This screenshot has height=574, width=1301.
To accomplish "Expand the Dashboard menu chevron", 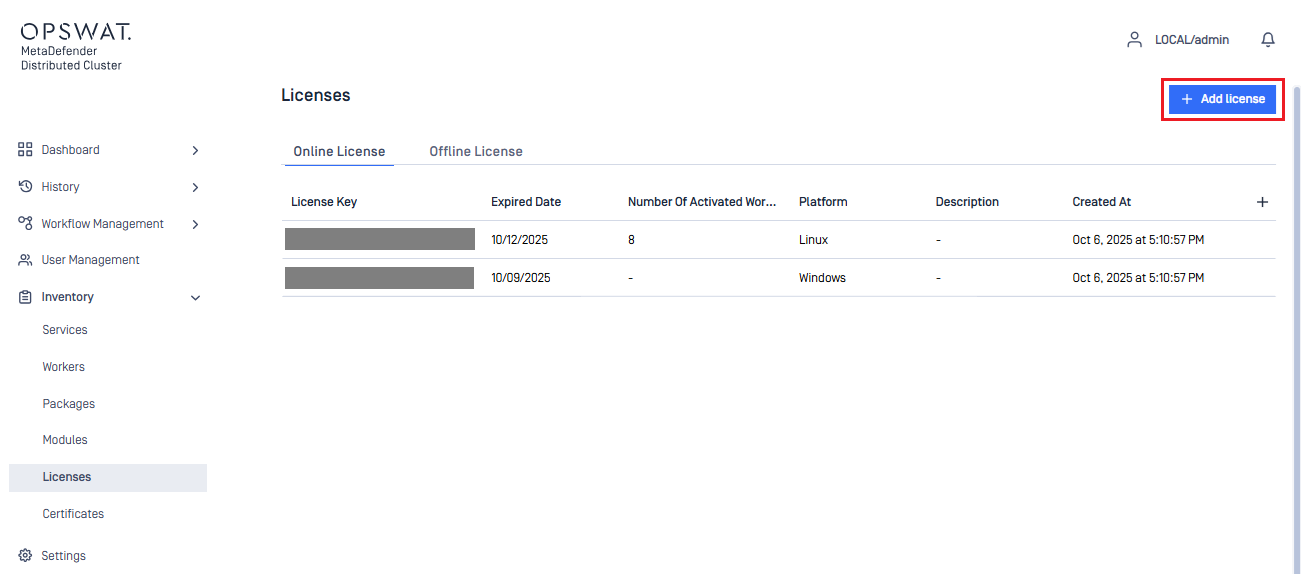I will (195, 150).
